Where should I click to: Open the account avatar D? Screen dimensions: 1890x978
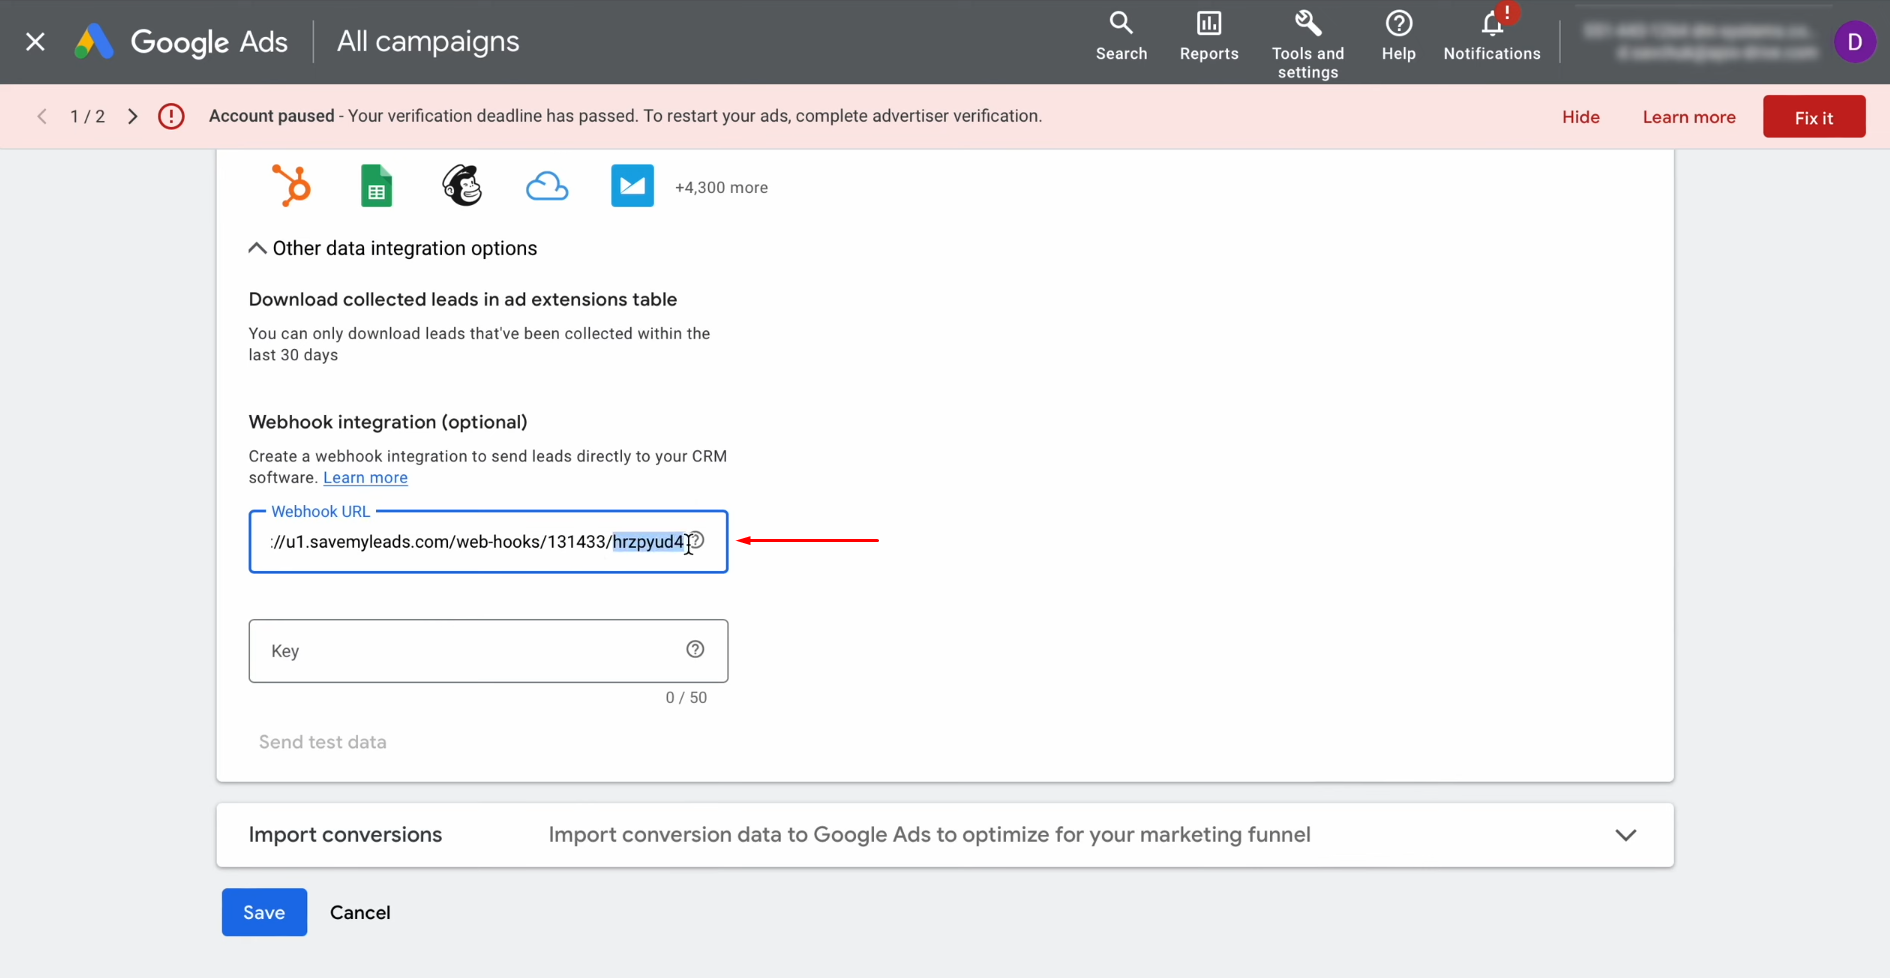tap(1855, 42)
